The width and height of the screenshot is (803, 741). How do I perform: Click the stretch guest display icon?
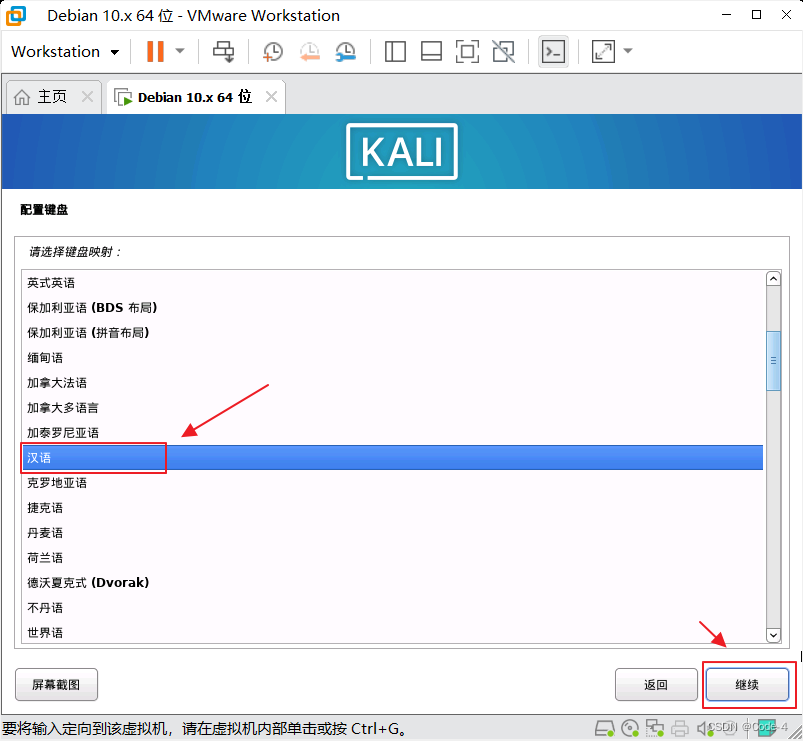coord(603,52)
